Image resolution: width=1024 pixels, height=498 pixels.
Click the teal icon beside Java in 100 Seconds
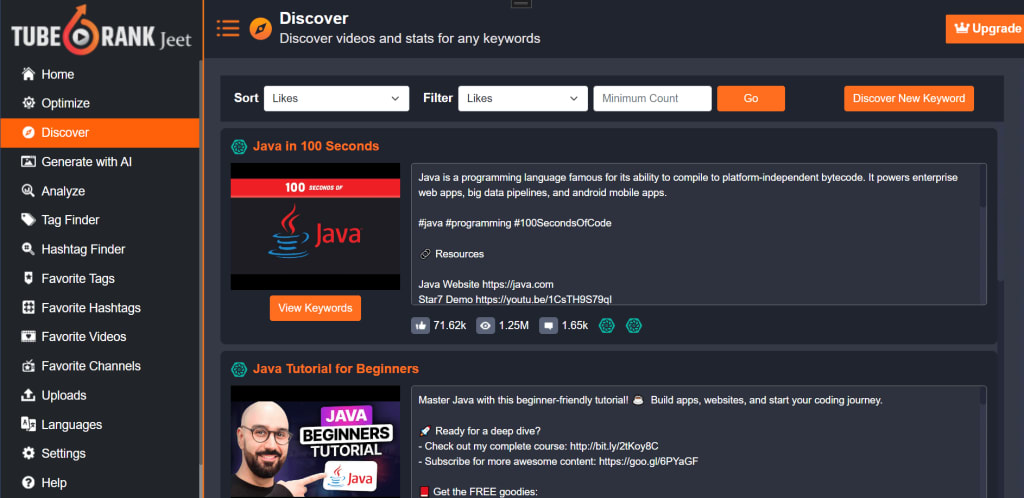(x=239, y=146)
